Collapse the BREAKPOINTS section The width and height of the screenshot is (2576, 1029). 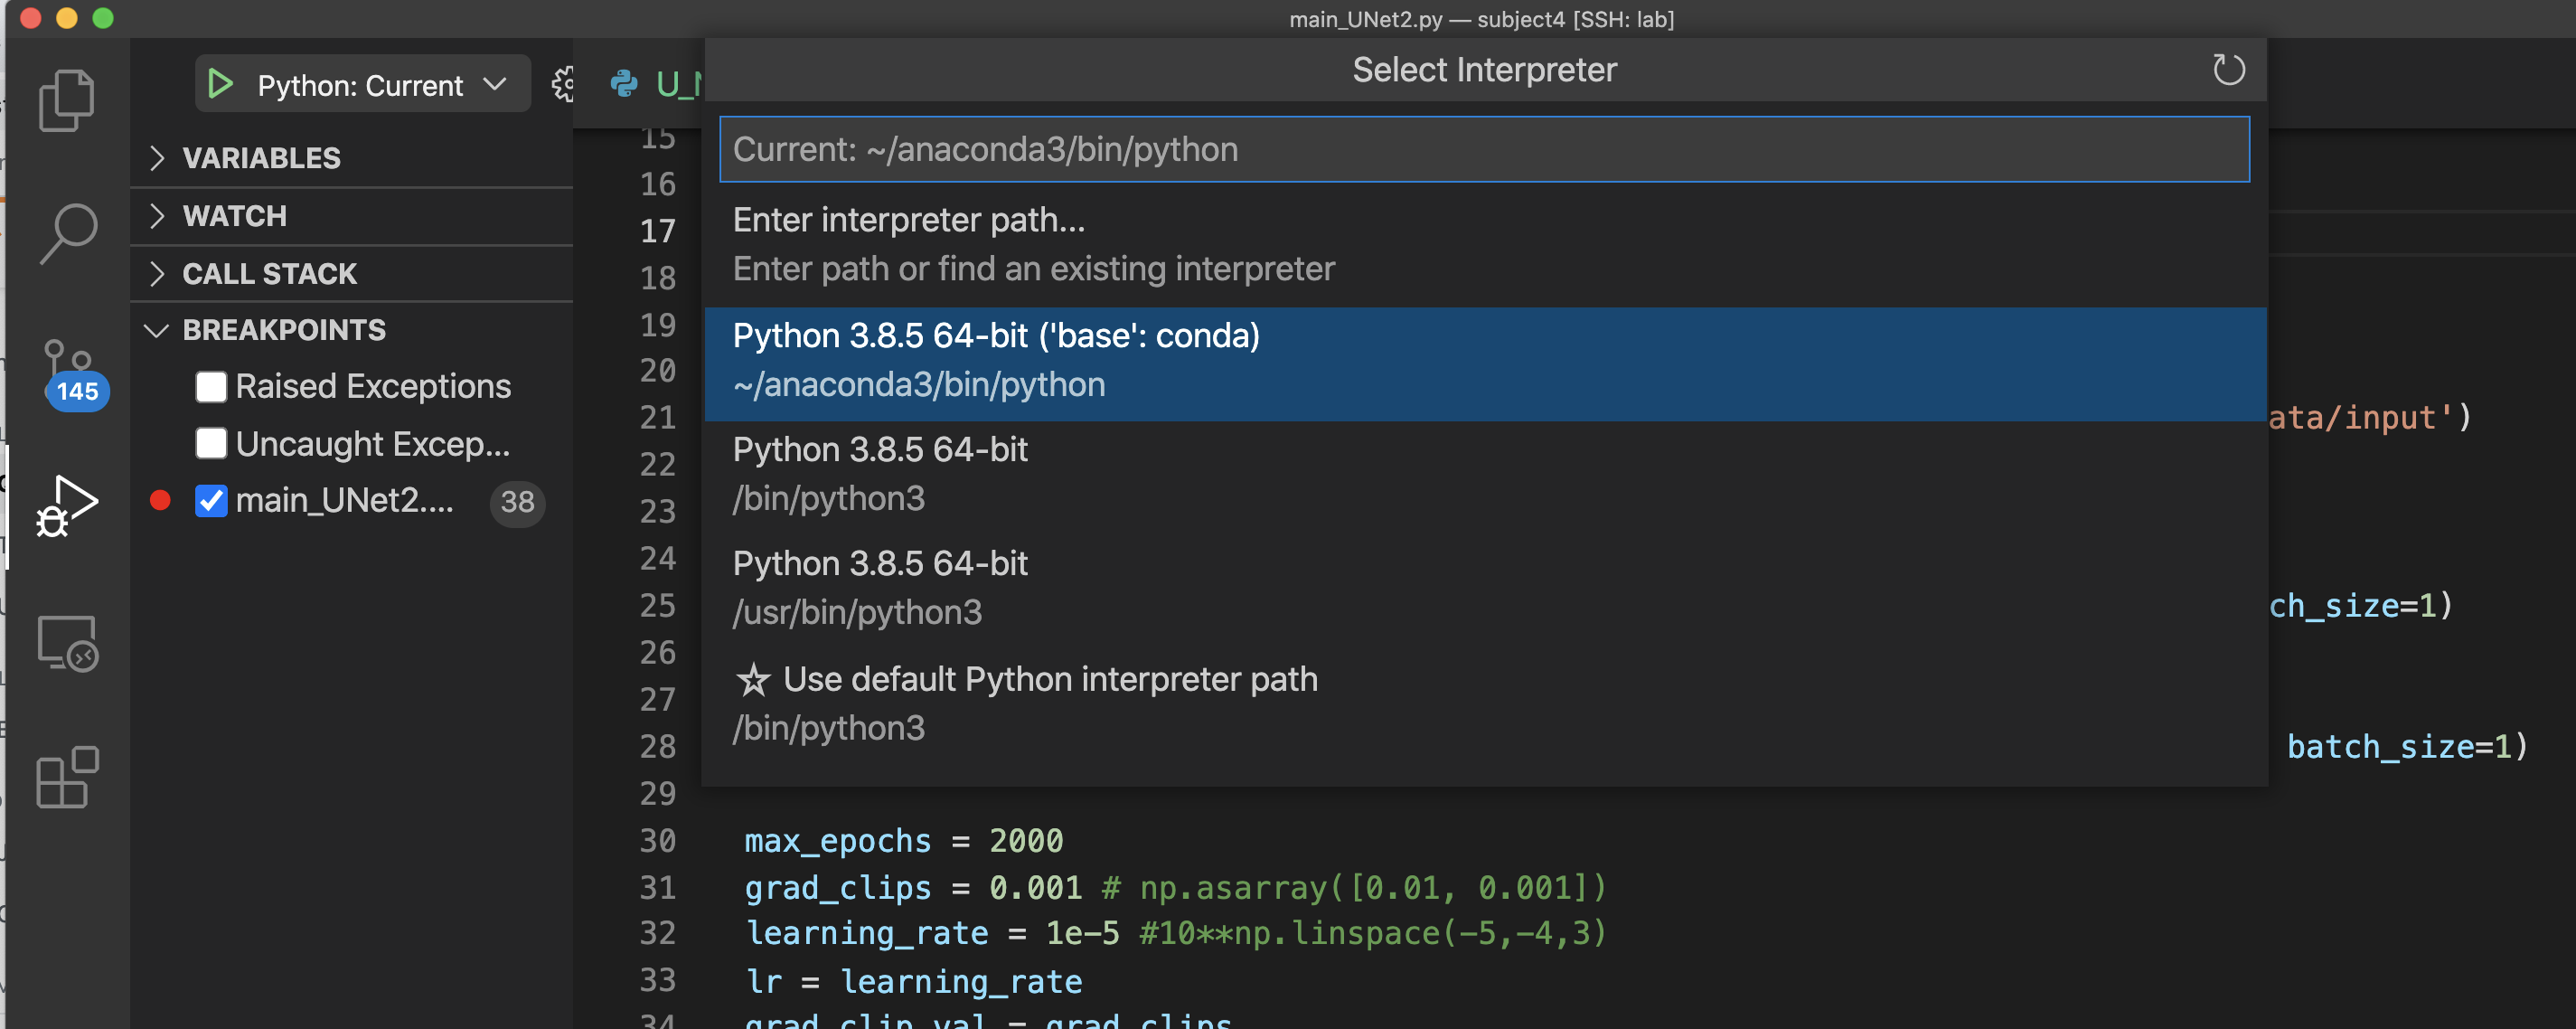click(x=283, y=330)
